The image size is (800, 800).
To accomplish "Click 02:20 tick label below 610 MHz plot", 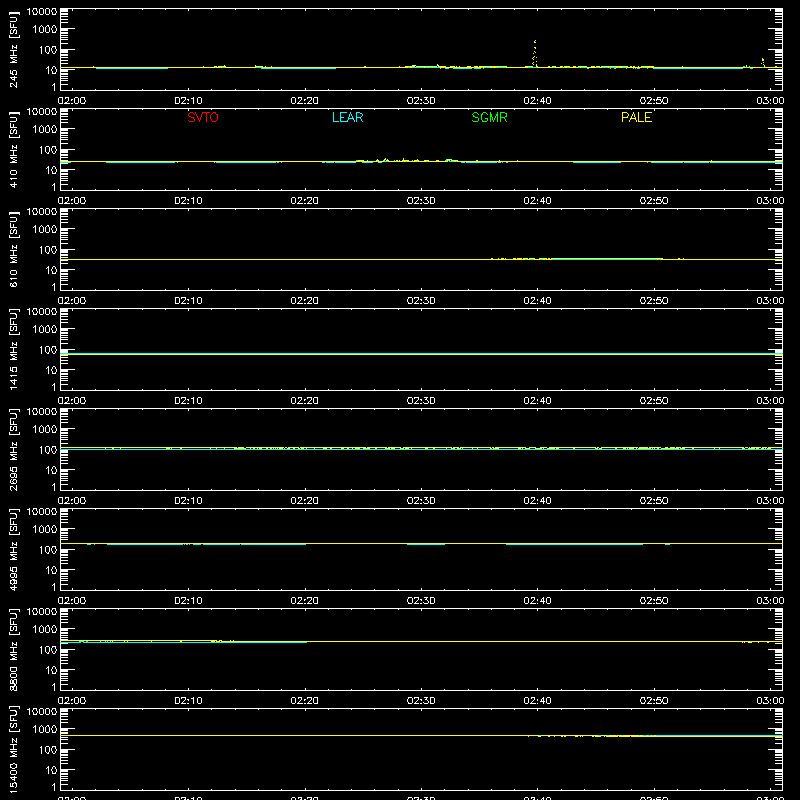I will 305,301.
